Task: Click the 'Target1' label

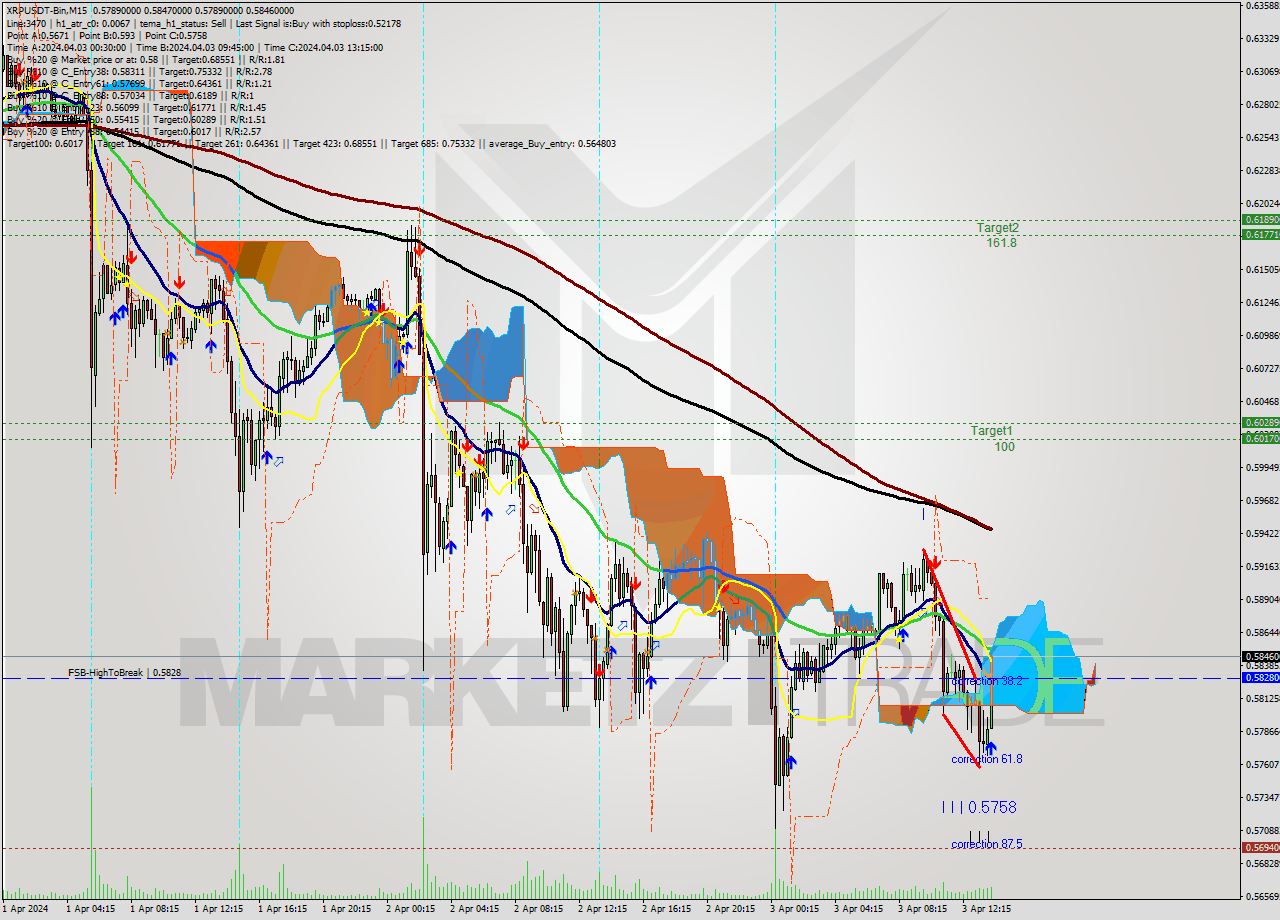Action: pyautogui.click(x=992, y=431)
